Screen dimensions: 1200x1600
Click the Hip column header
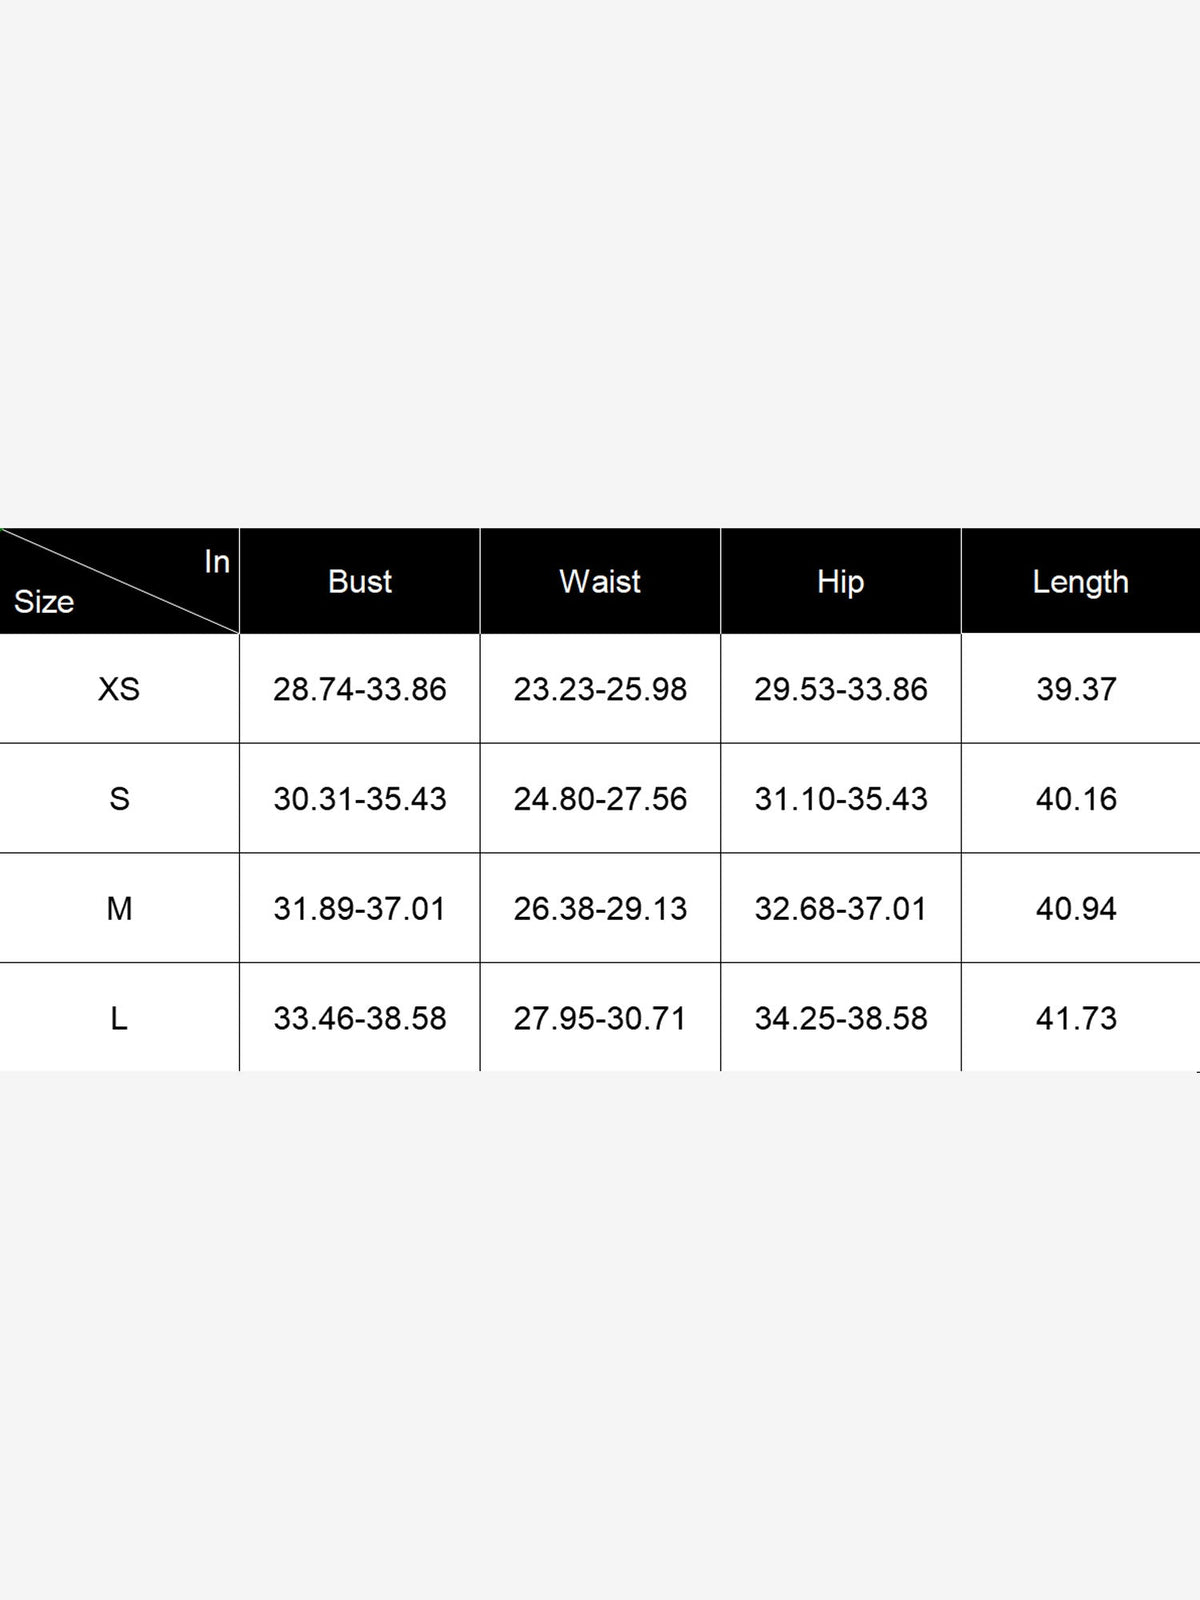(841, 581)
